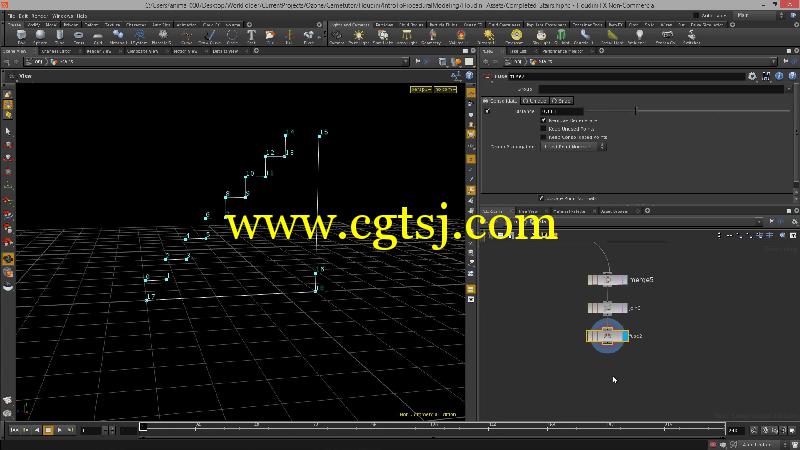Image resolution: width=800 pixels, height=450 pixels.
Task: Add a Point Light from the shelf
Action: pyautogui.click(x=359, y=35)
